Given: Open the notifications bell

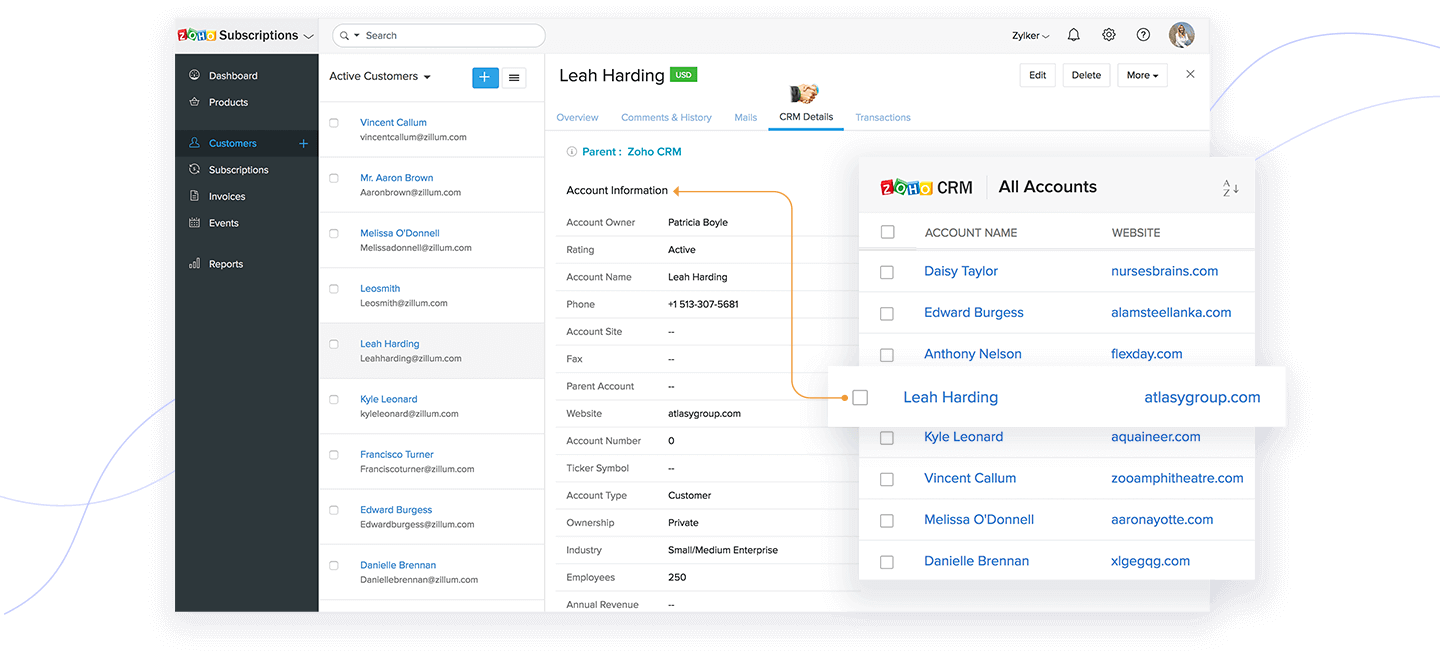Looking at the screenshot, I should point(1073,34).
